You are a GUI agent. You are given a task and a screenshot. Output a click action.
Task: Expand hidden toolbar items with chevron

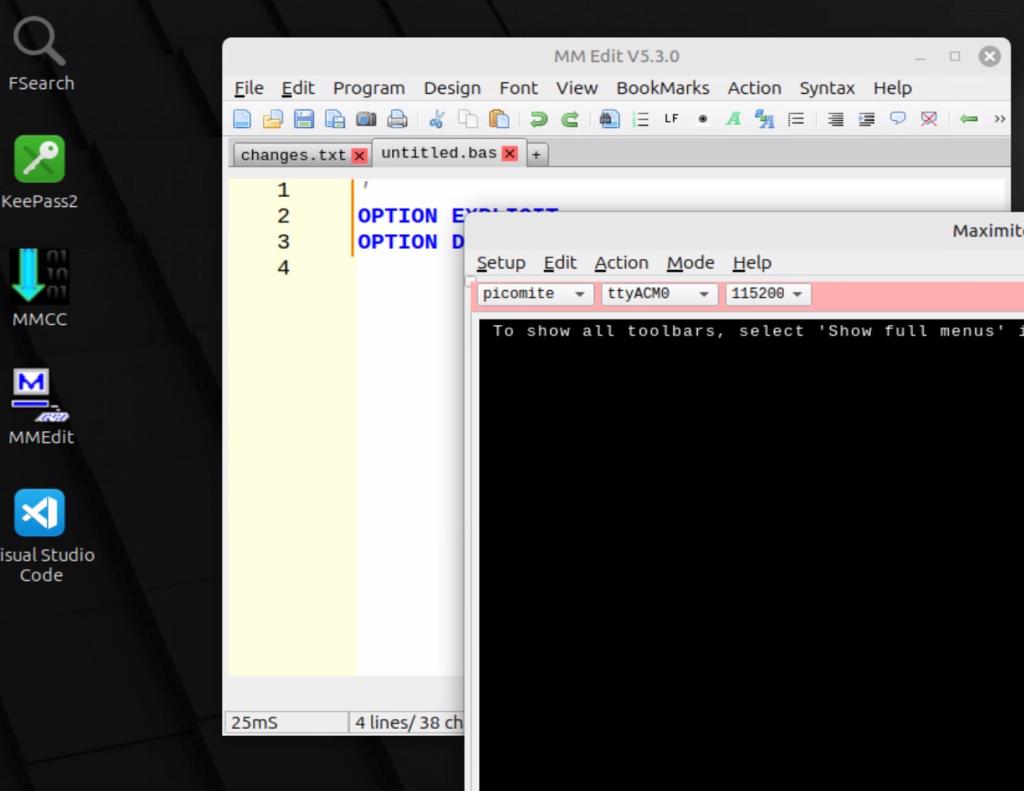click(x=999, y=119)
